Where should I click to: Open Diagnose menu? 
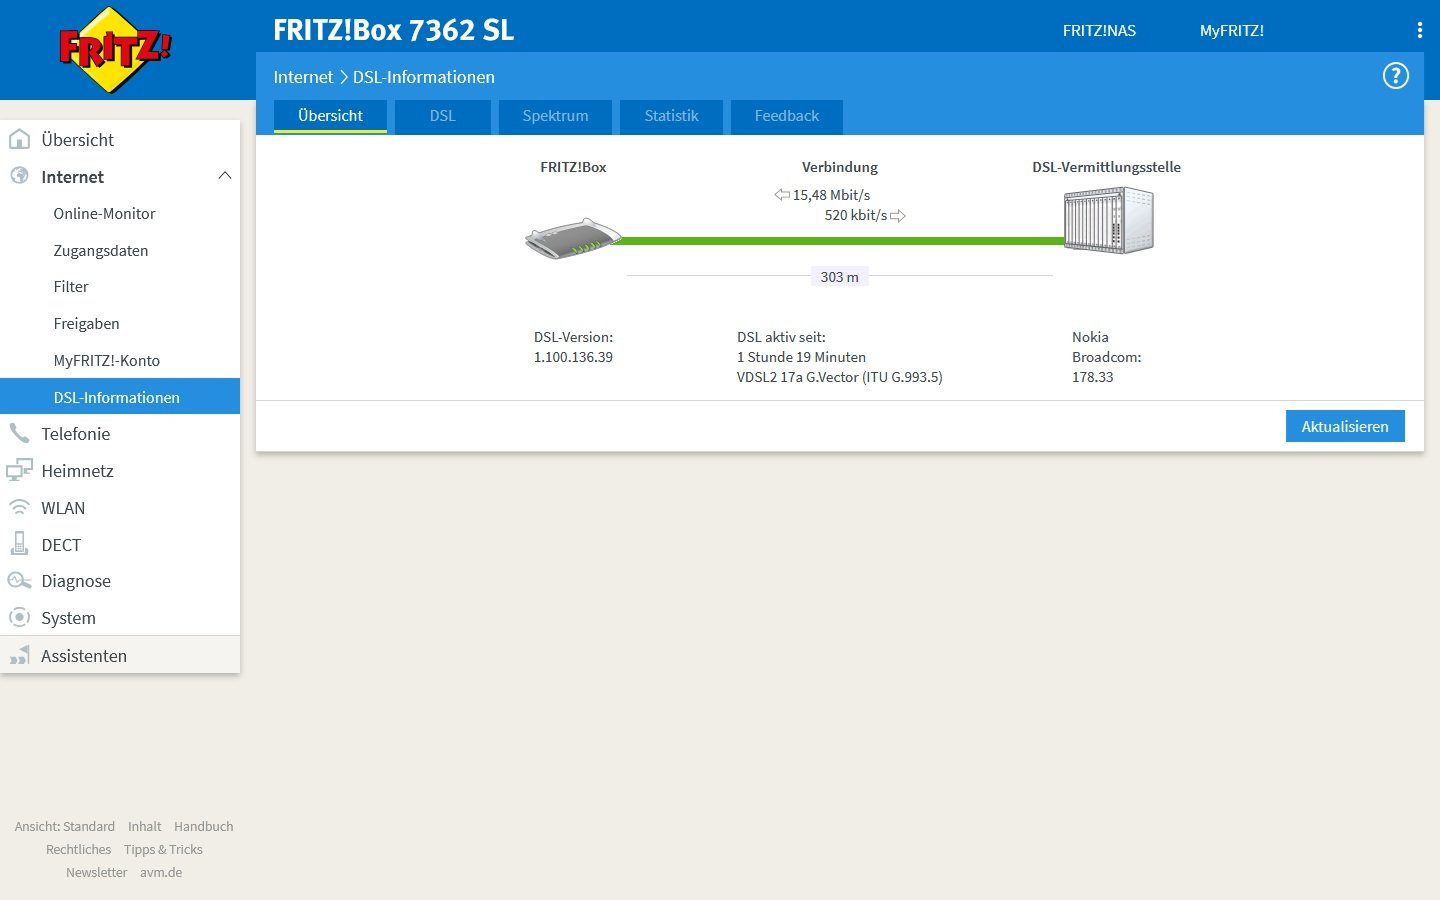pos(120,580)
